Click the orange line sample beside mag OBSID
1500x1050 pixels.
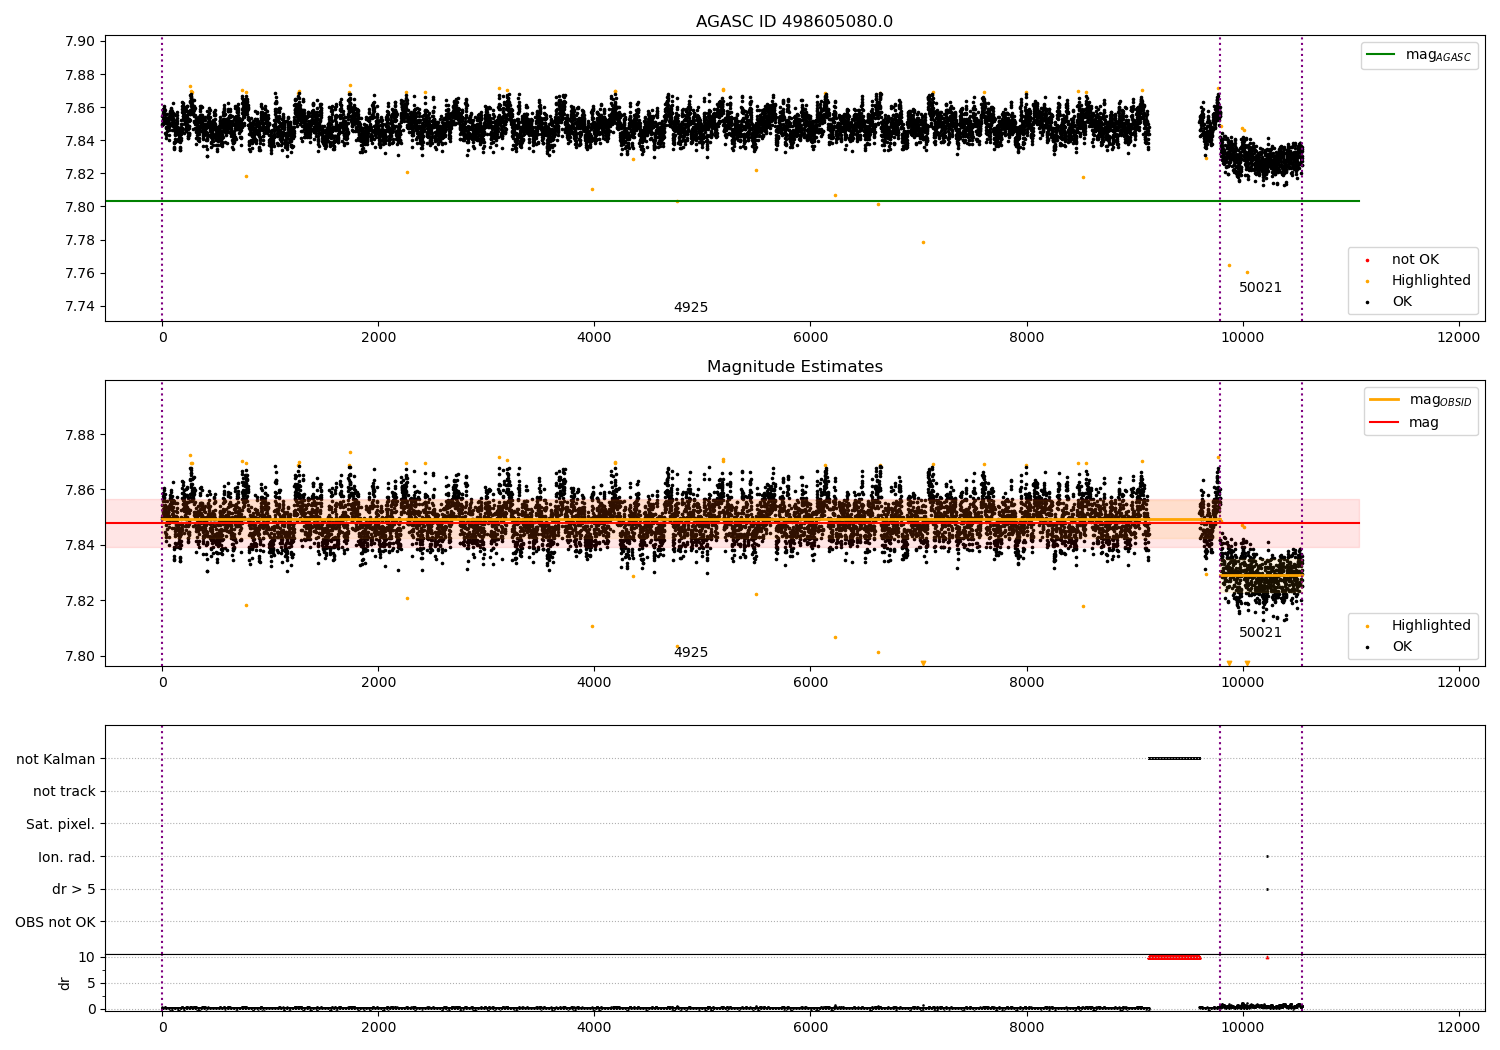pos(1384,400)
